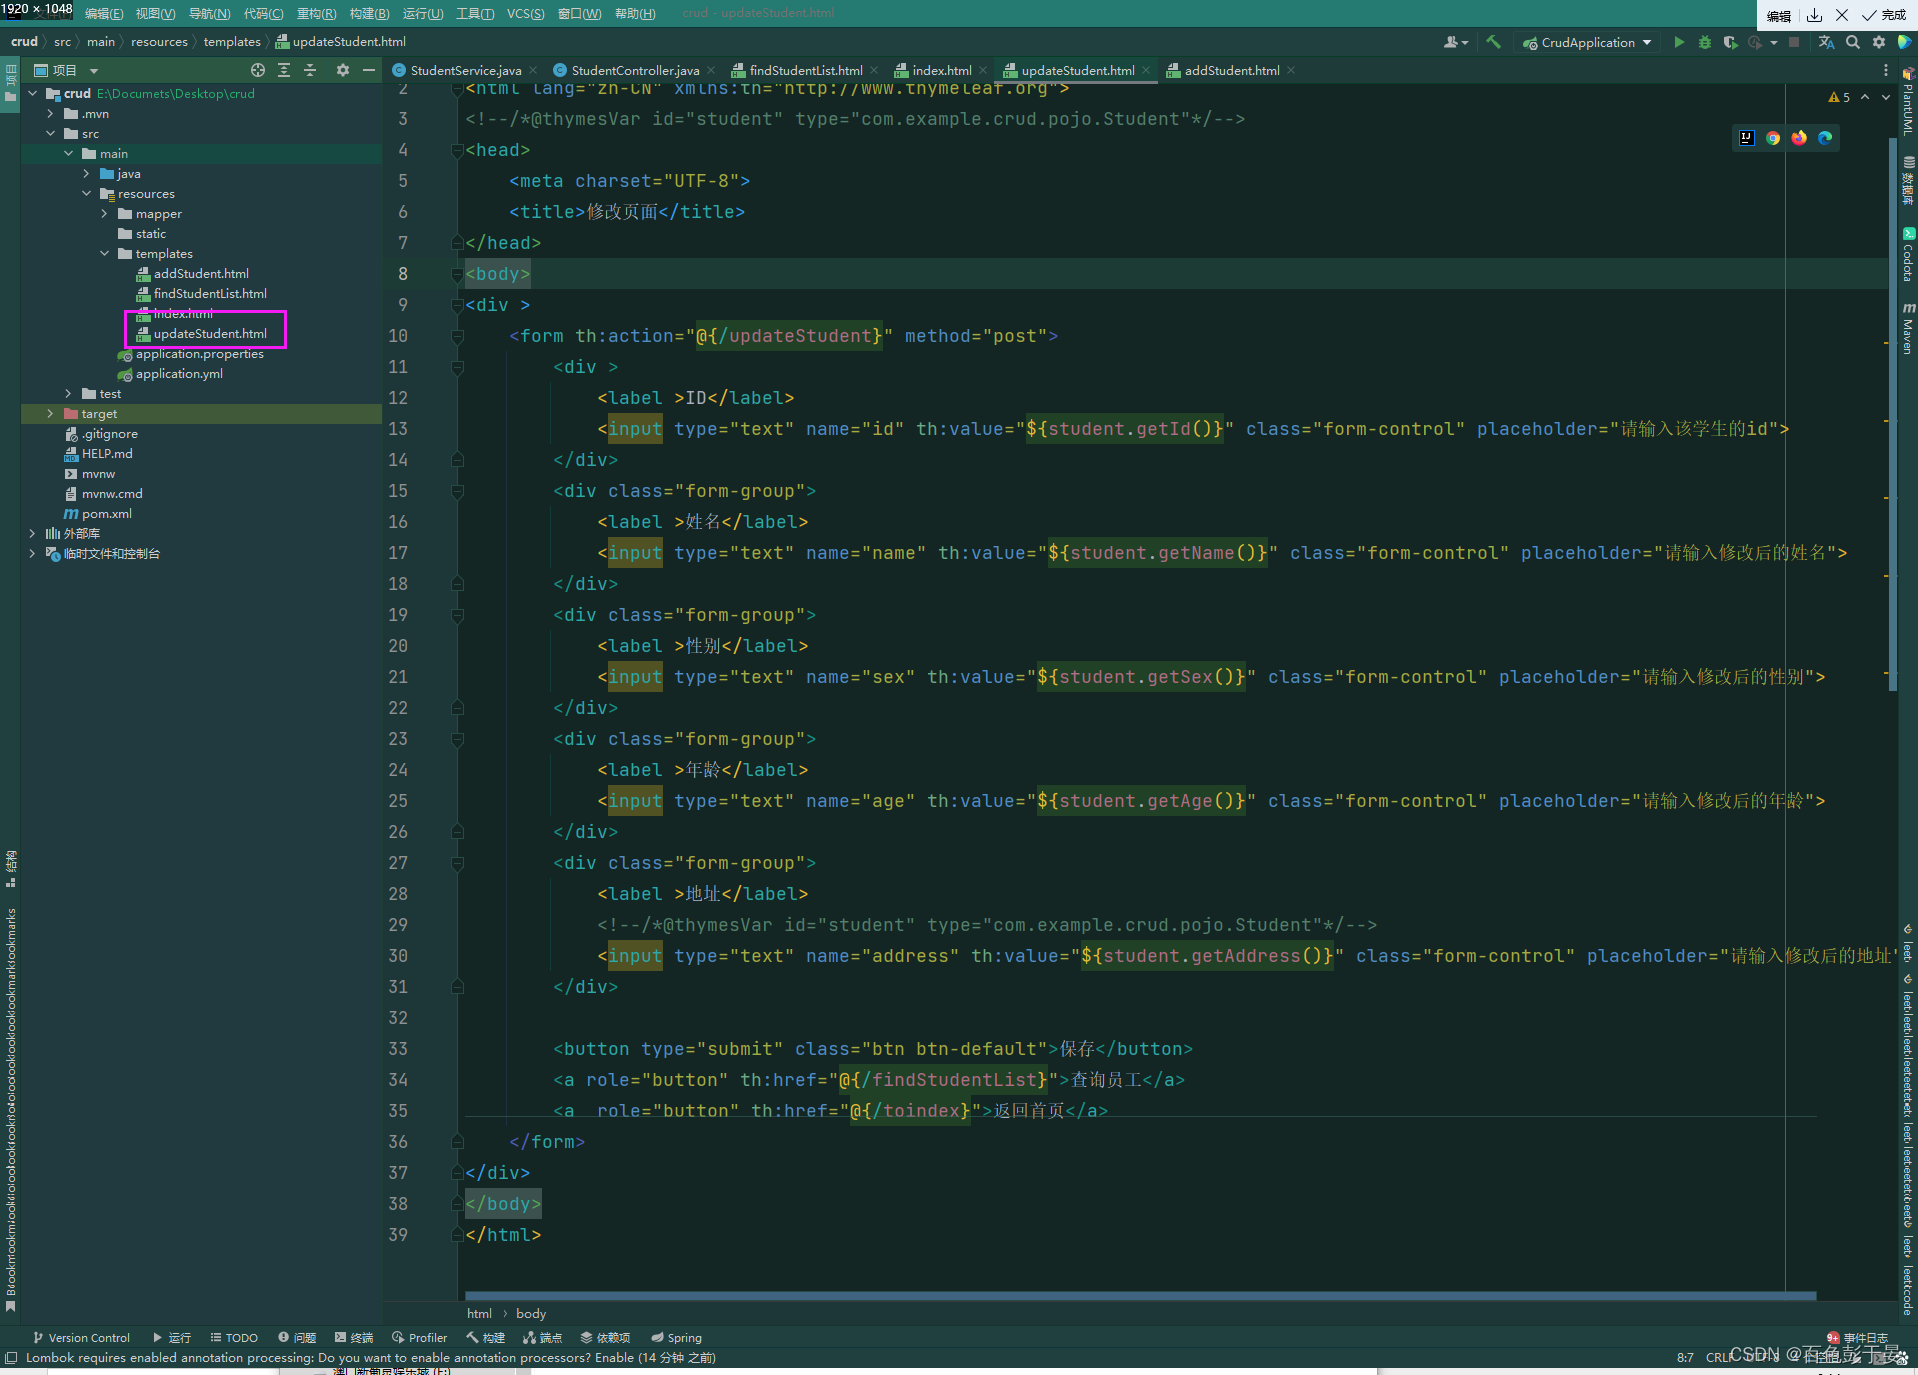Expand the mapper folder

coord(104,213)
